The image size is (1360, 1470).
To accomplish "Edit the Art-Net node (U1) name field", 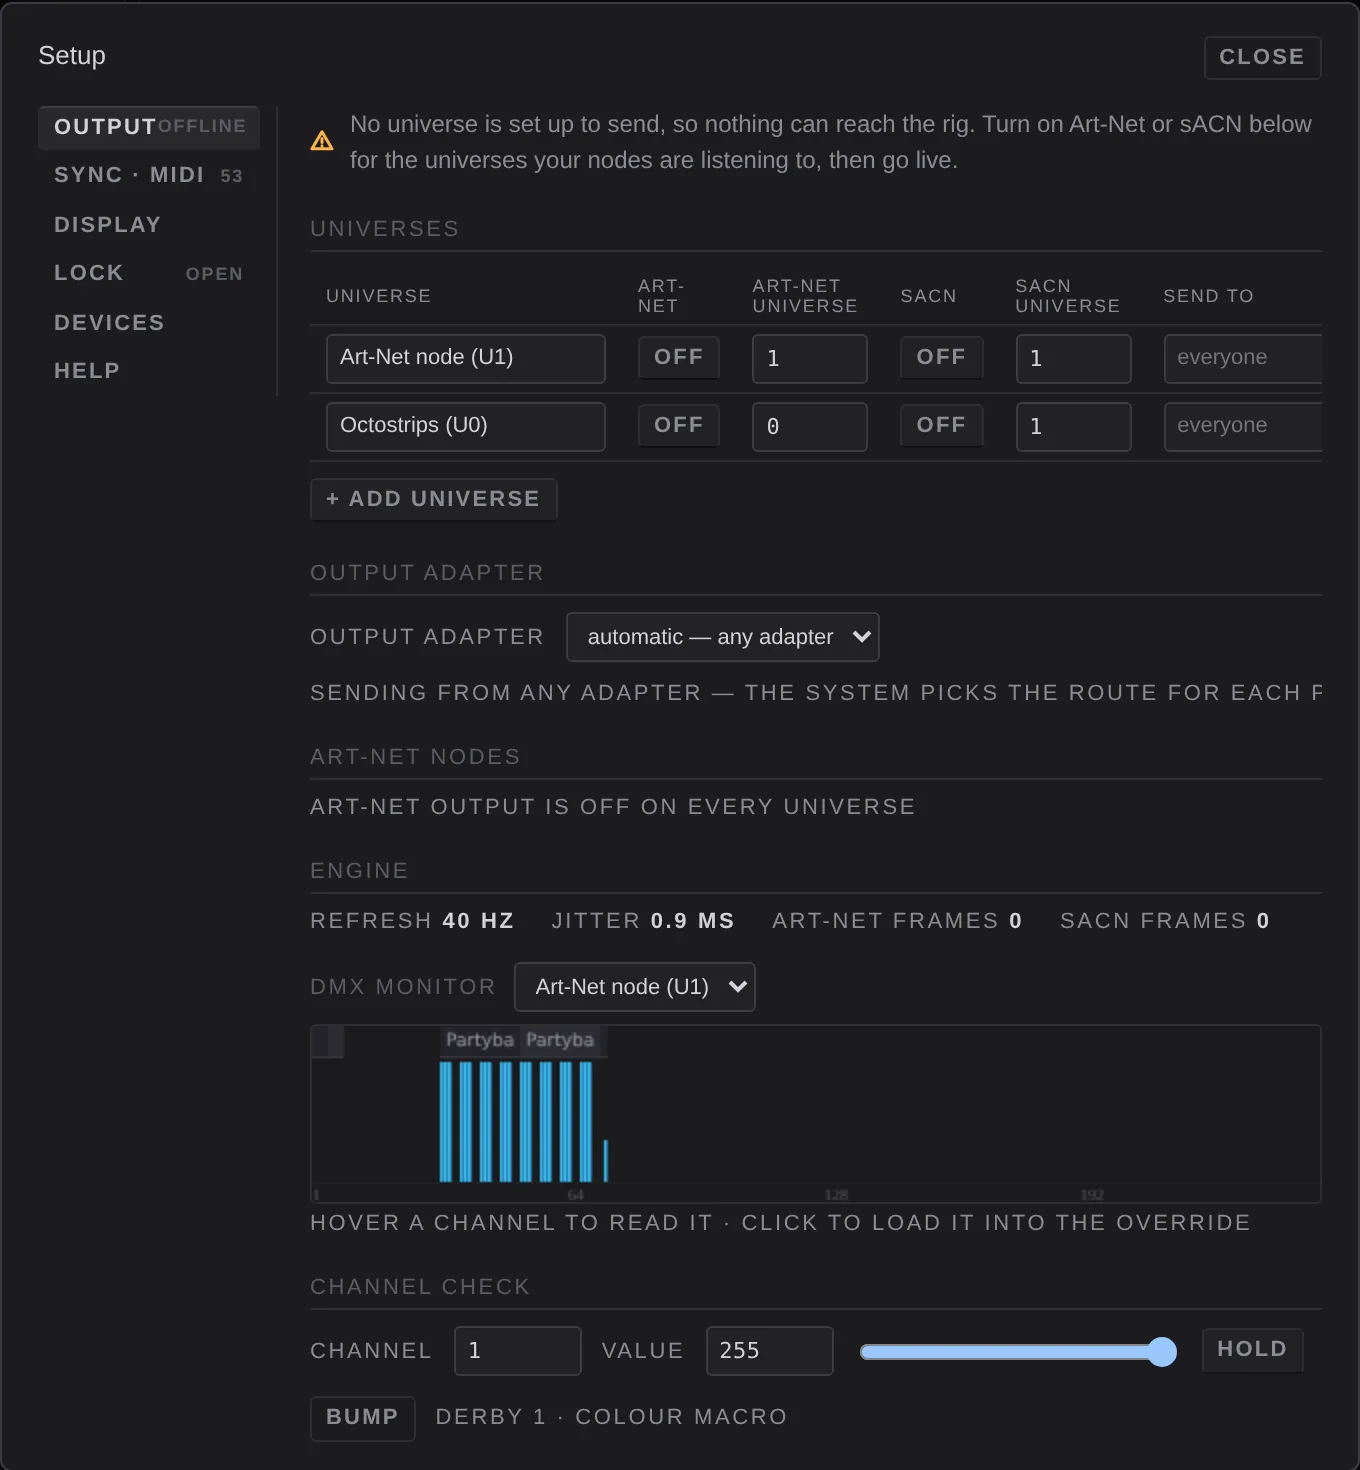I will [x=466, y=358].
